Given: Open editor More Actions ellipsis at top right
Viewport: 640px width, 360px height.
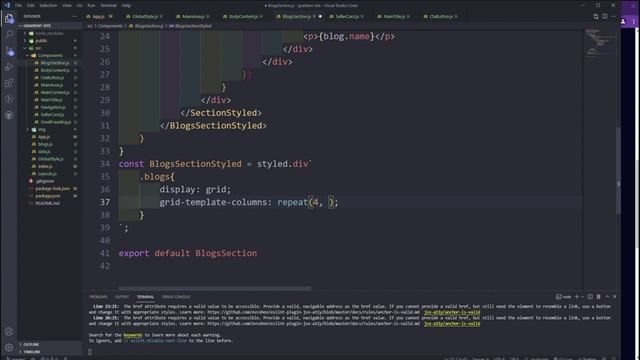Looking at the screenshot, I should pos(613,16).
